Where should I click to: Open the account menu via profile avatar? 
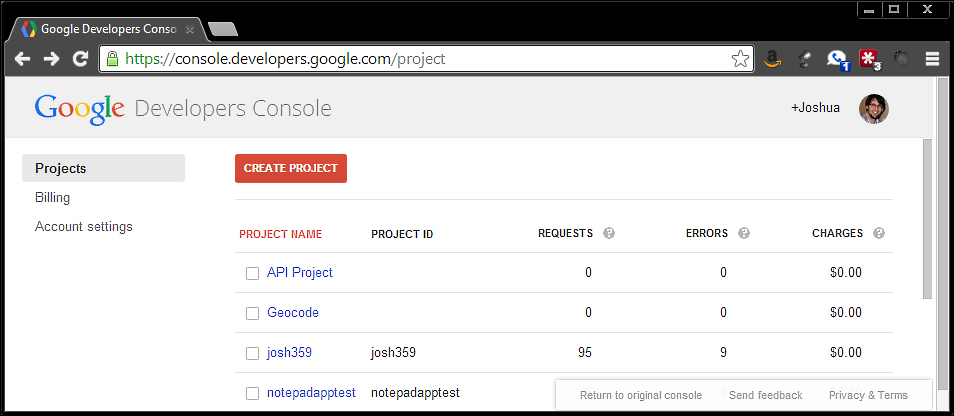(x=873, y=109)
